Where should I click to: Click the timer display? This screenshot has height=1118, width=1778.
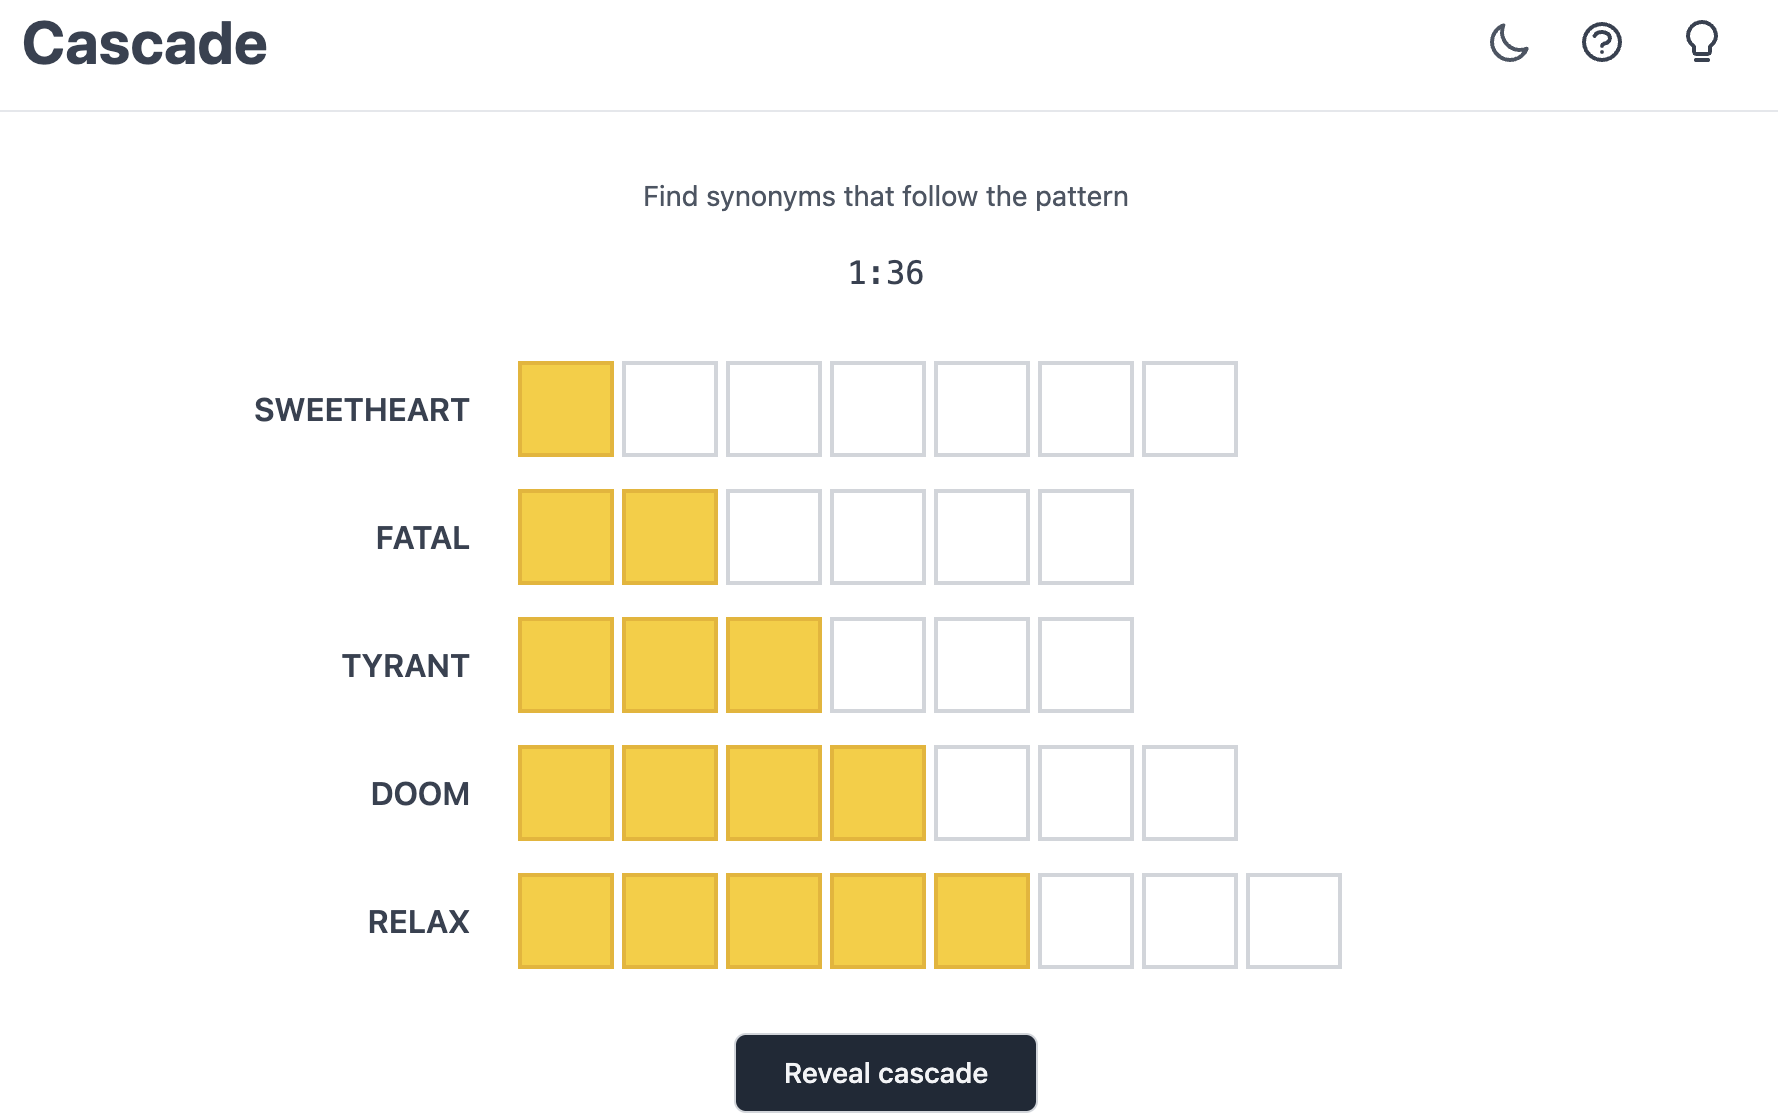click(886, 273)
